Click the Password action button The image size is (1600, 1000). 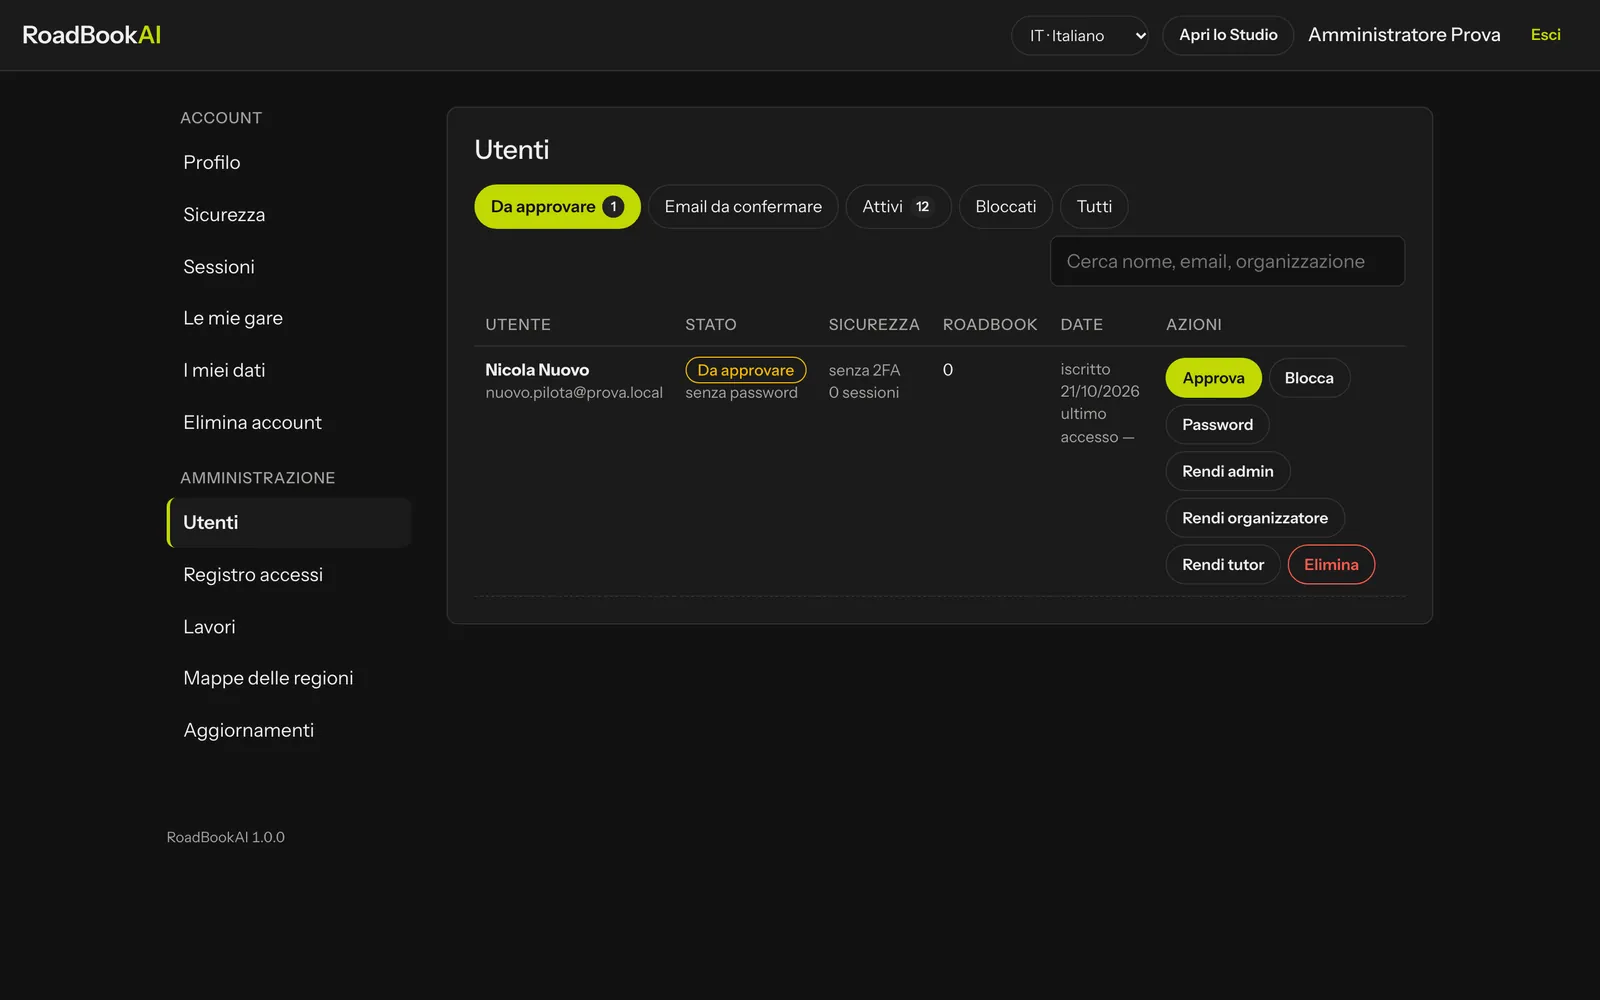pyautogui.click(x=1217, y=425)
